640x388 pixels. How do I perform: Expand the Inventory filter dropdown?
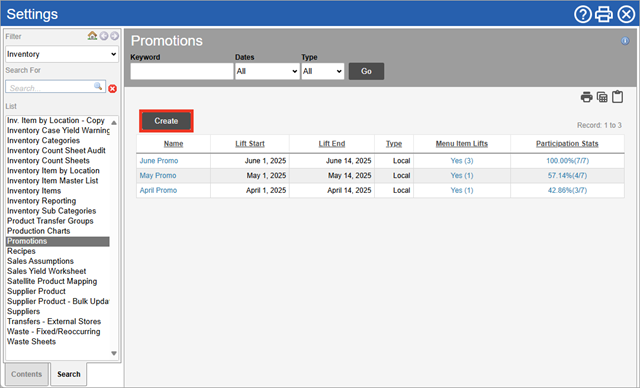coord(62,54)
